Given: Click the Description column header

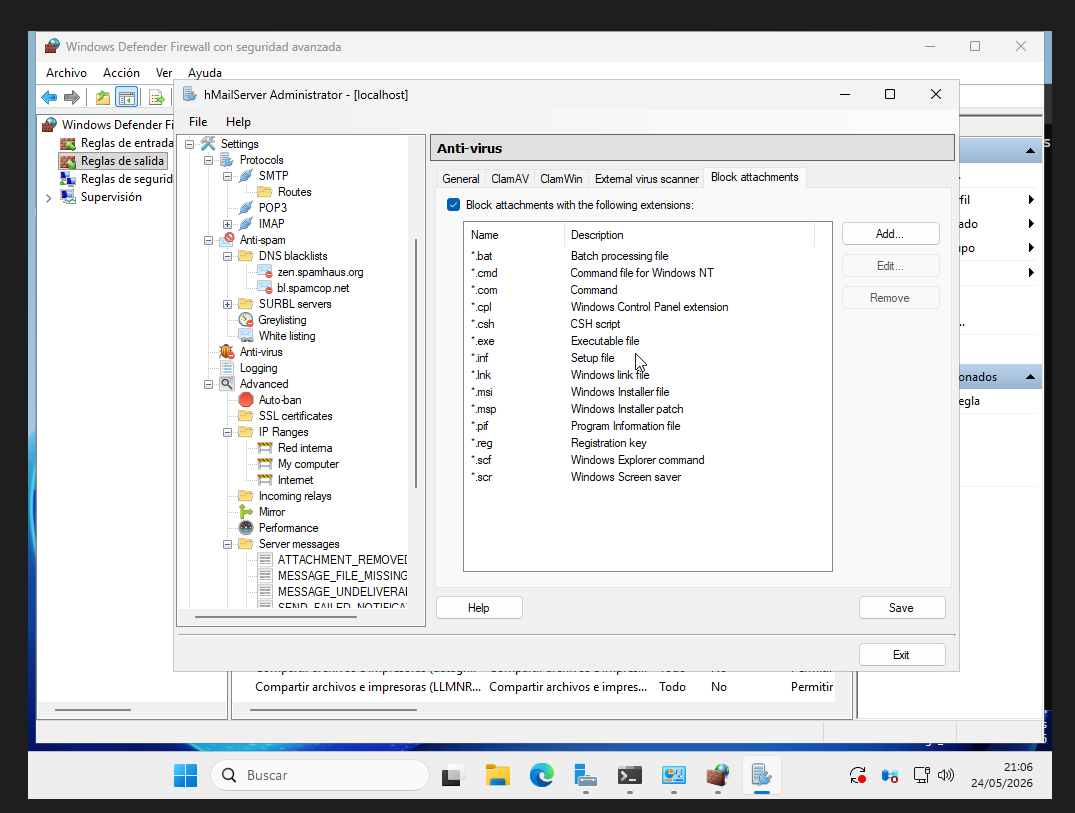Looking at the screenshot, I should pyautogui.click(x=689, y=234).
